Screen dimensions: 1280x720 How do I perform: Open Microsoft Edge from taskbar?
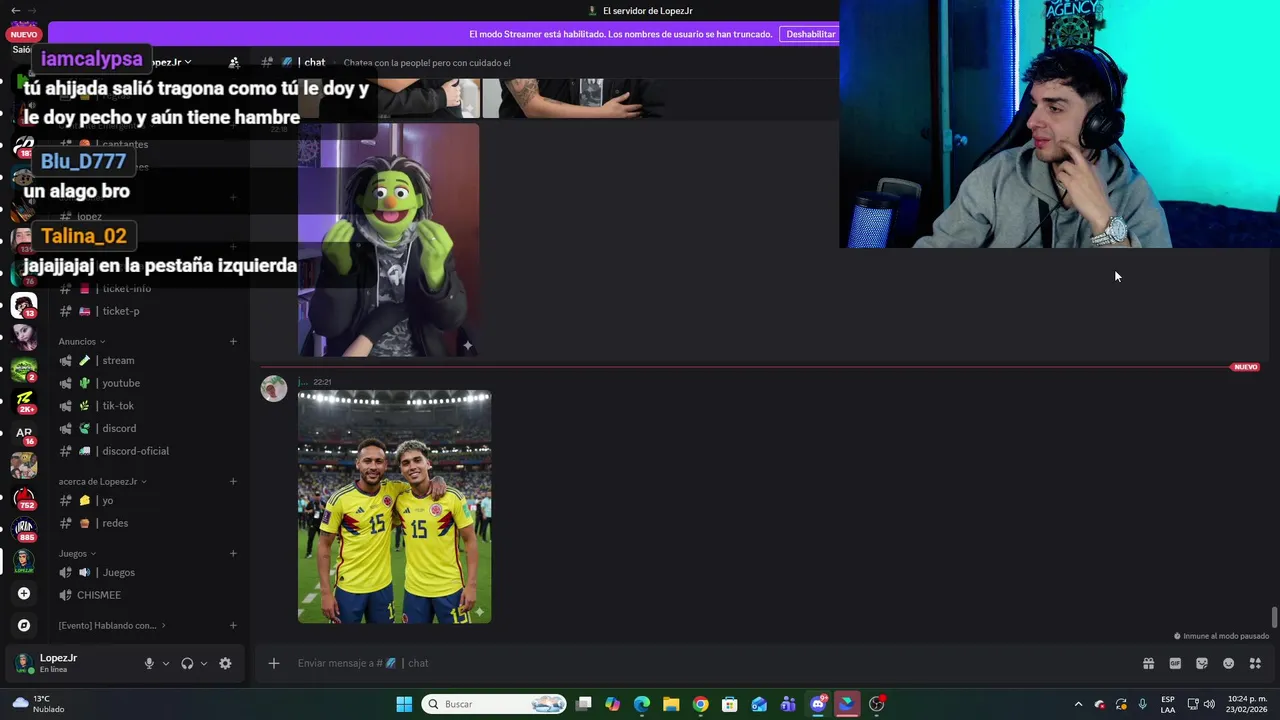coord(642,704)
